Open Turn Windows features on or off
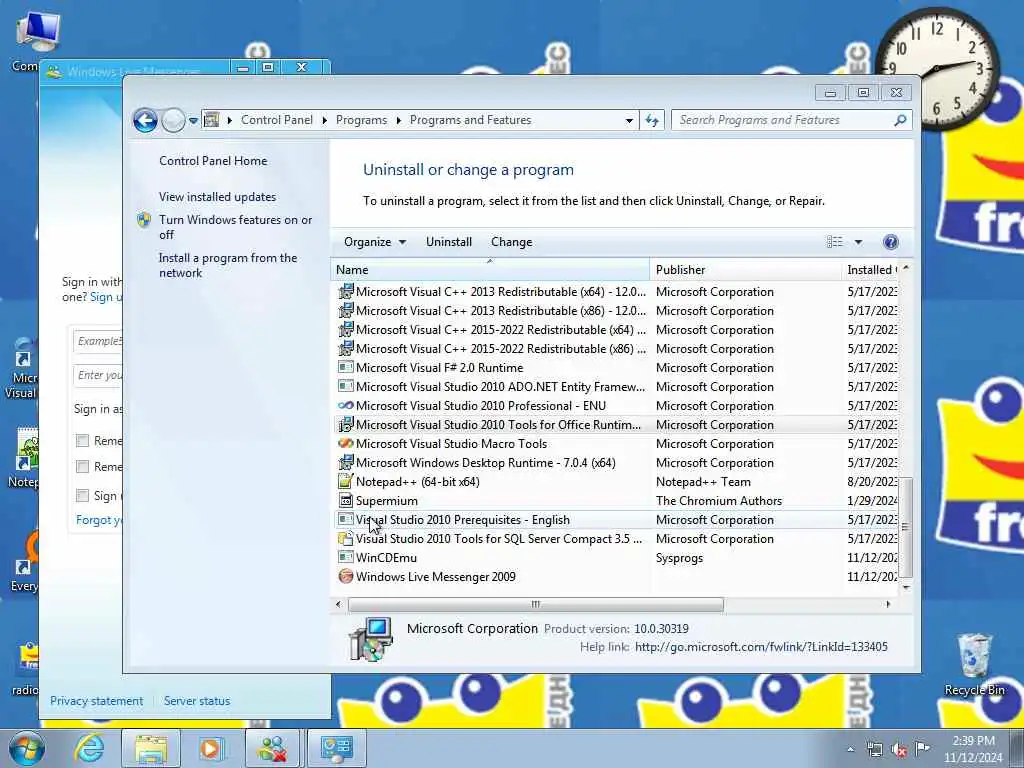This screenshot has width=1024, height=768. [236, 227]
